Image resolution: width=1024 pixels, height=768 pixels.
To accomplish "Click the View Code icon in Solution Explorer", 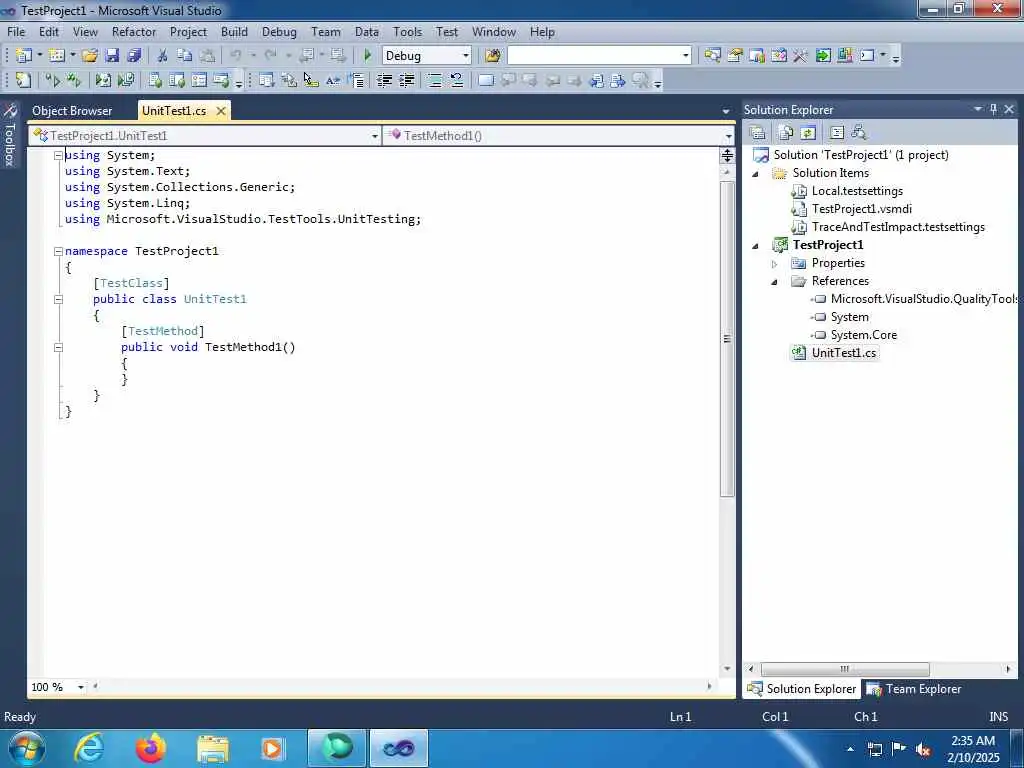I will [x=837, y=133].
